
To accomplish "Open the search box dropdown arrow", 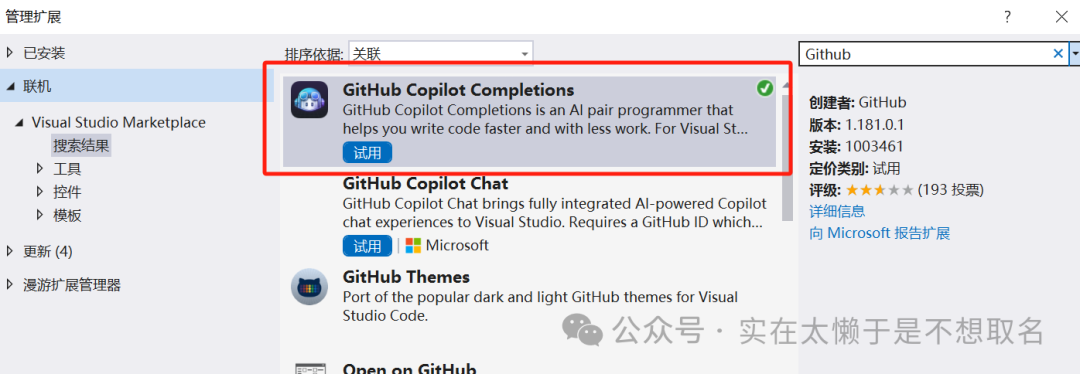I will click(1074, 54).
